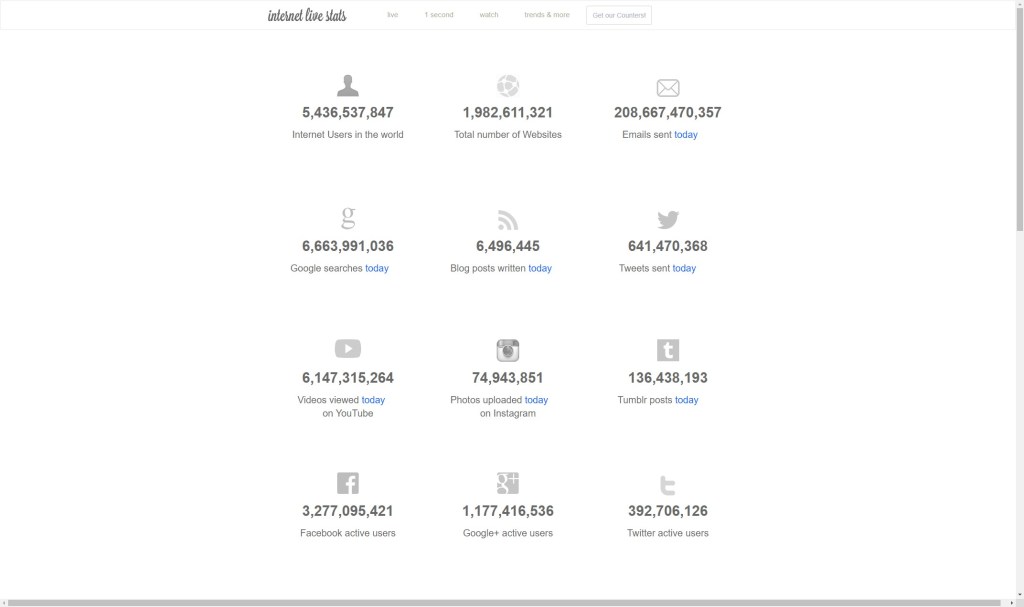
Task: Select the Facebook active users icon
Action: tap(348, 482)
